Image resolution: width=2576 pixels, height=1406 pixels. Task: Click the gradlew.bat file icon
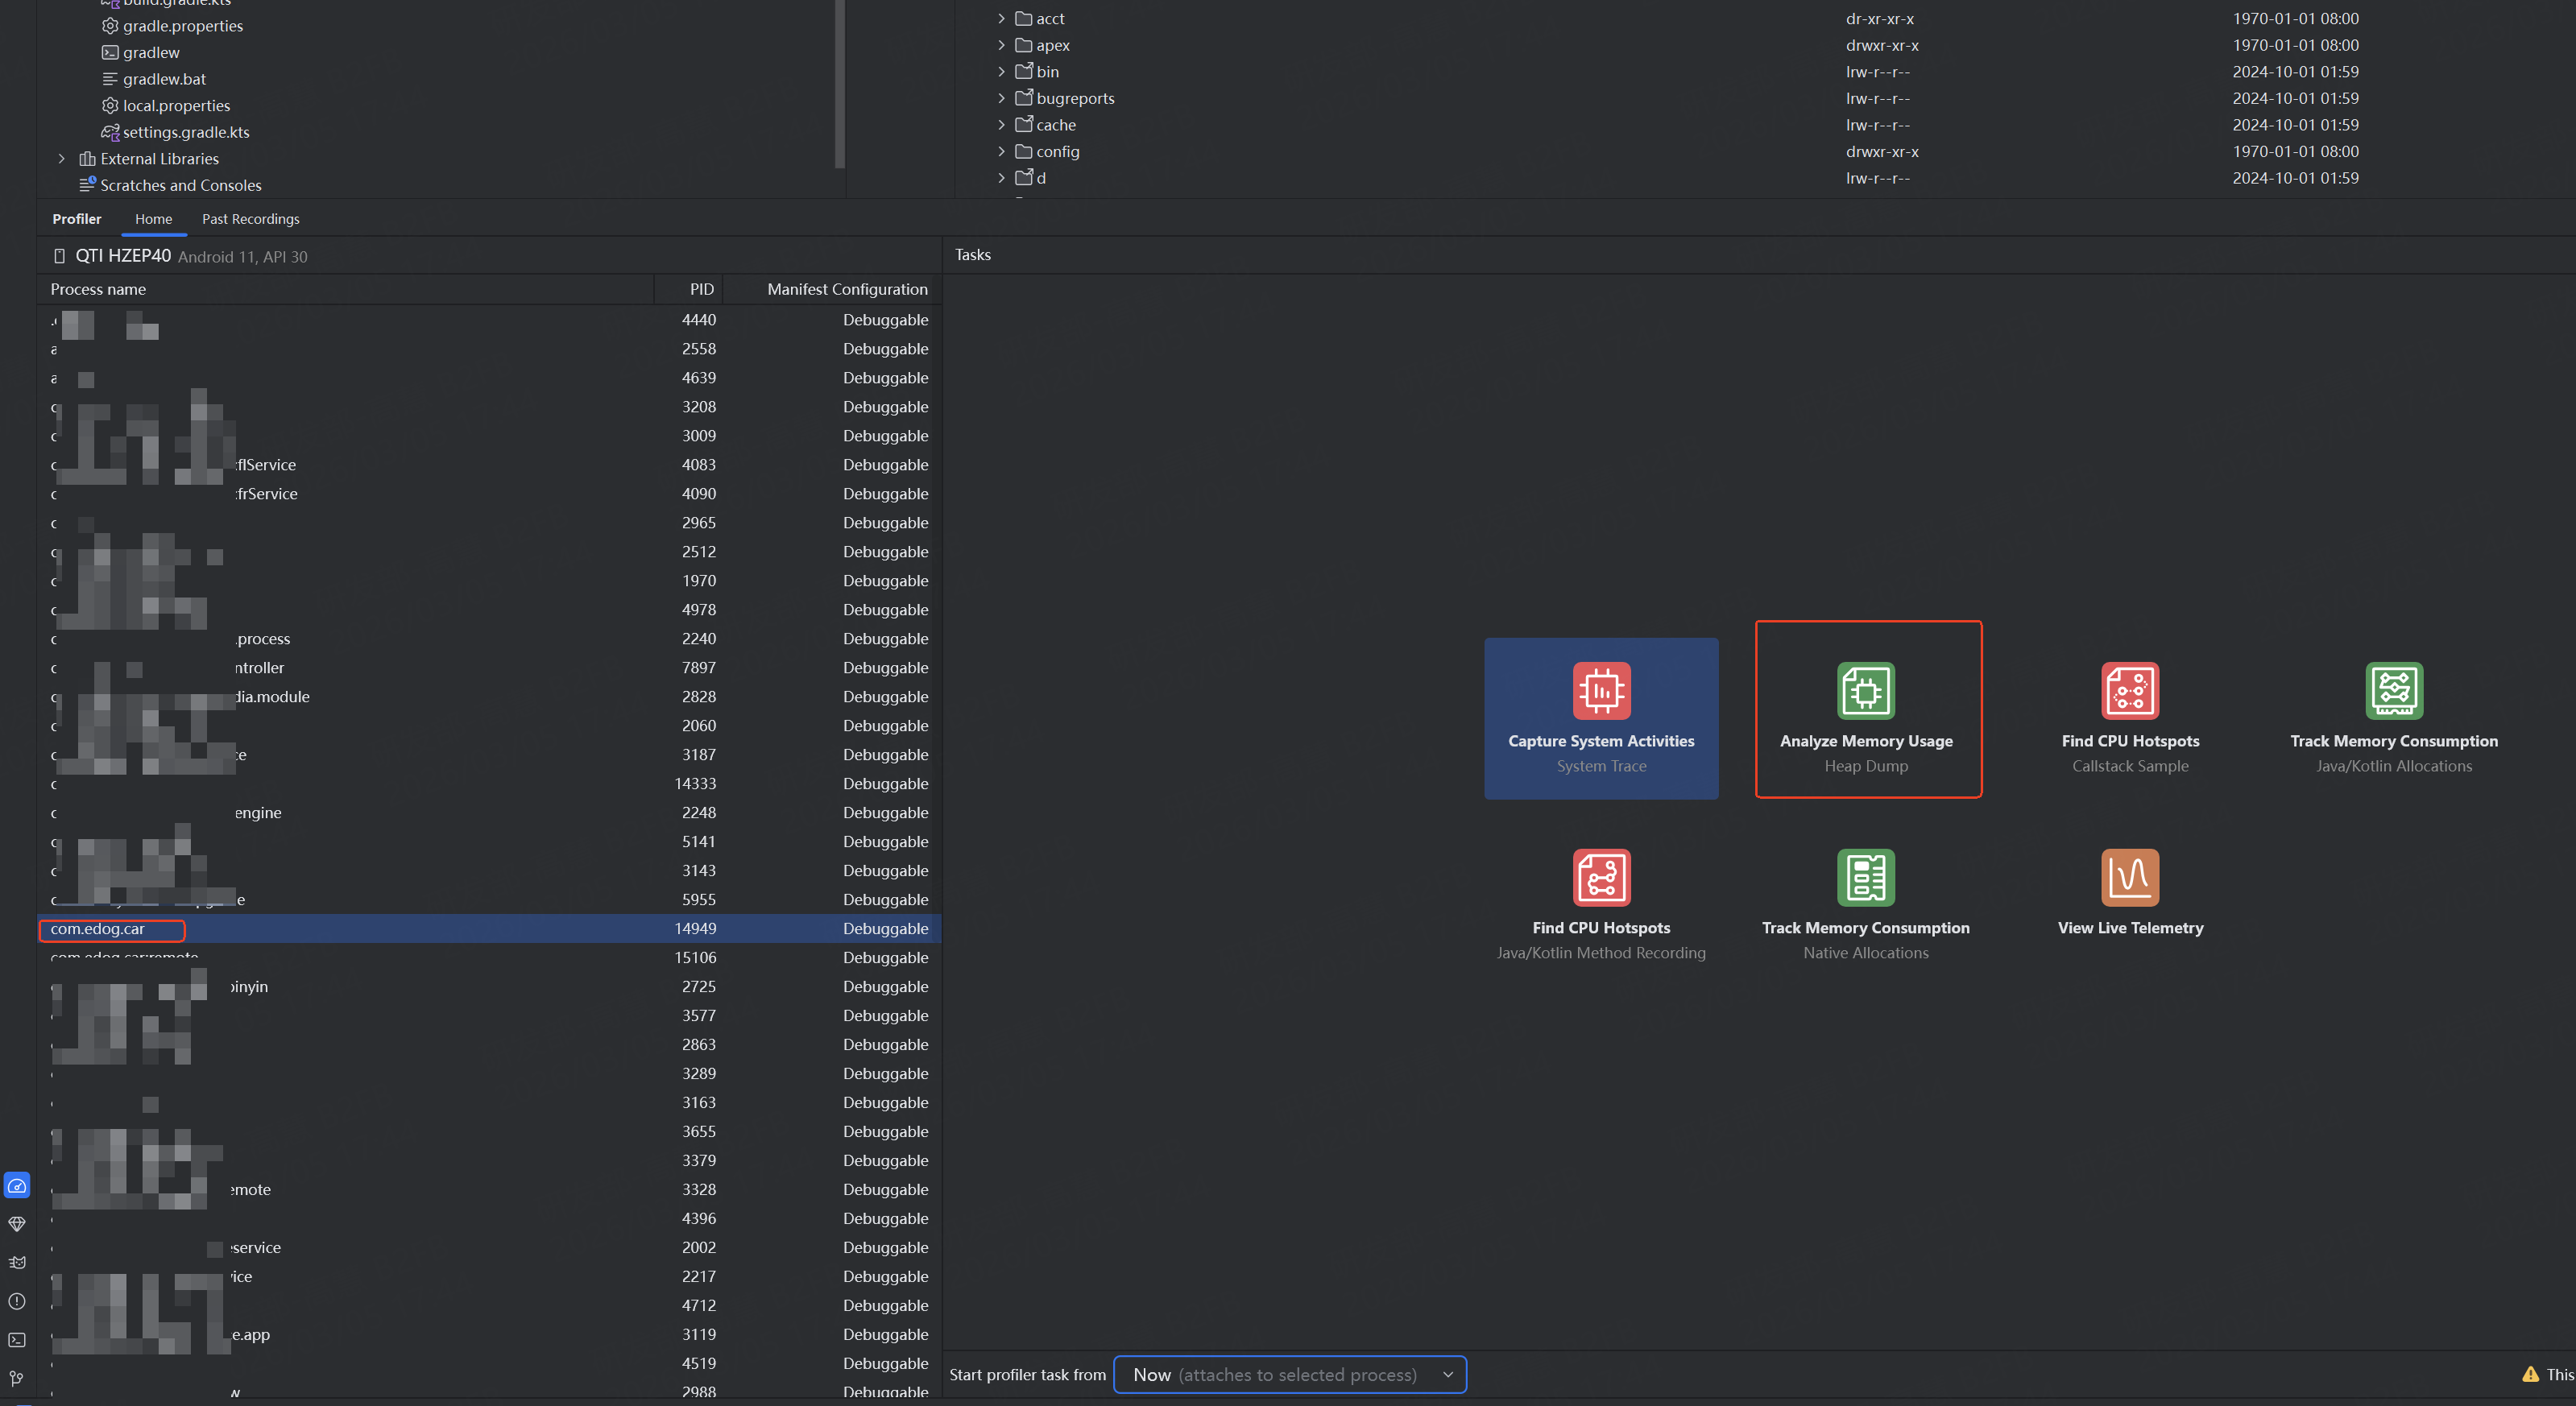[110, 79]
